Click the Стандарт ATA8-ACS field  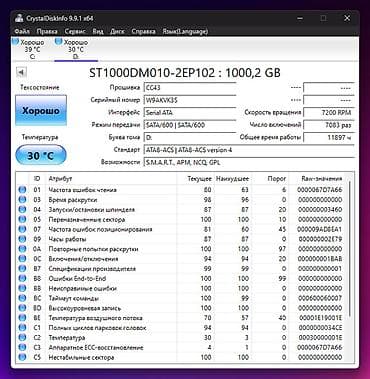click(249, 150)
